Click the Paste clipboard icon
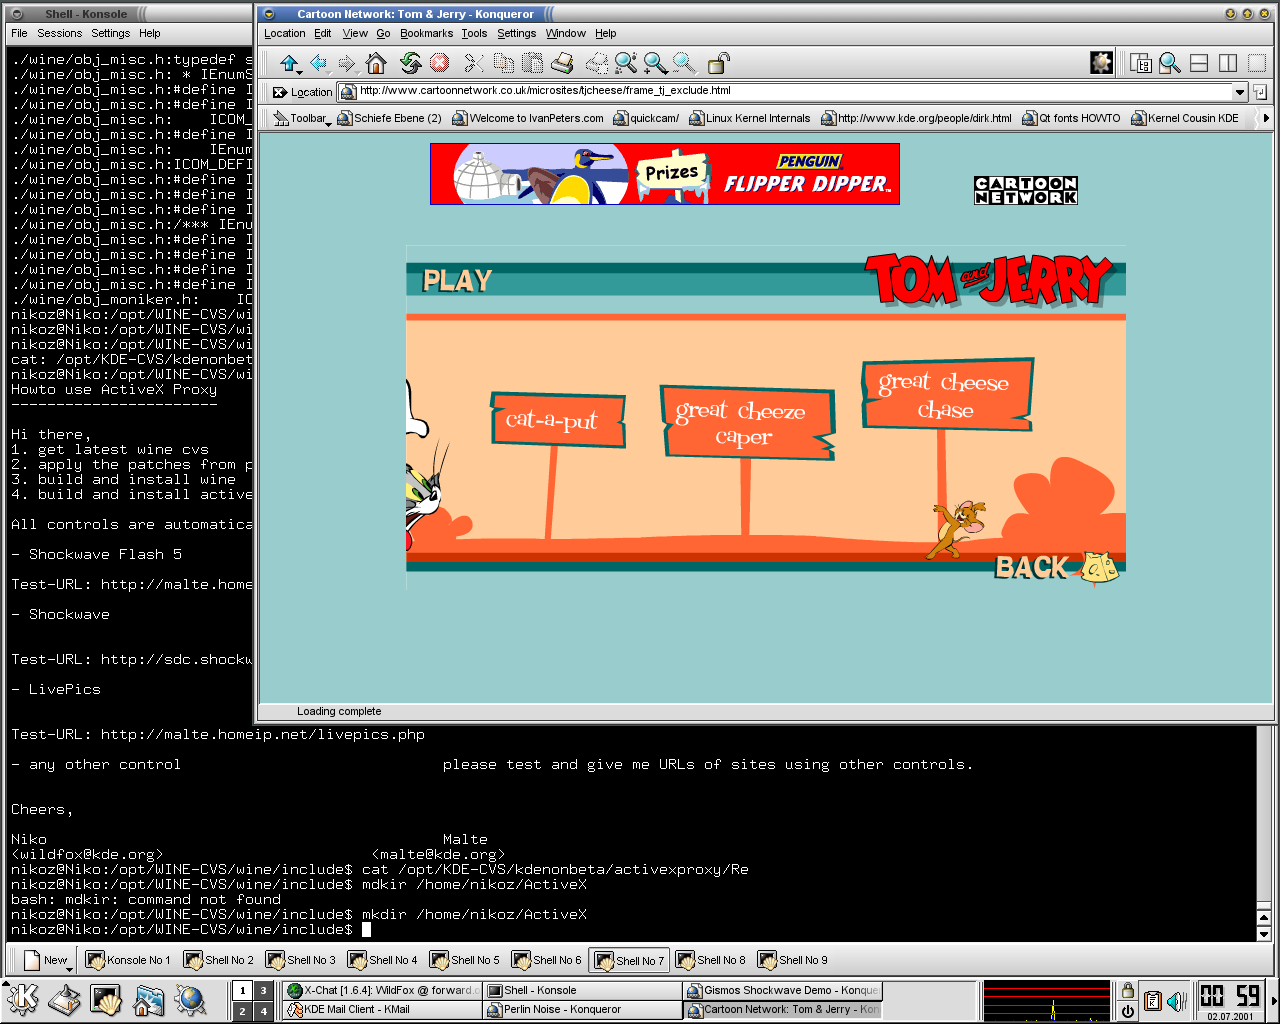The image size is (1280, 1024). click(533, 64)
